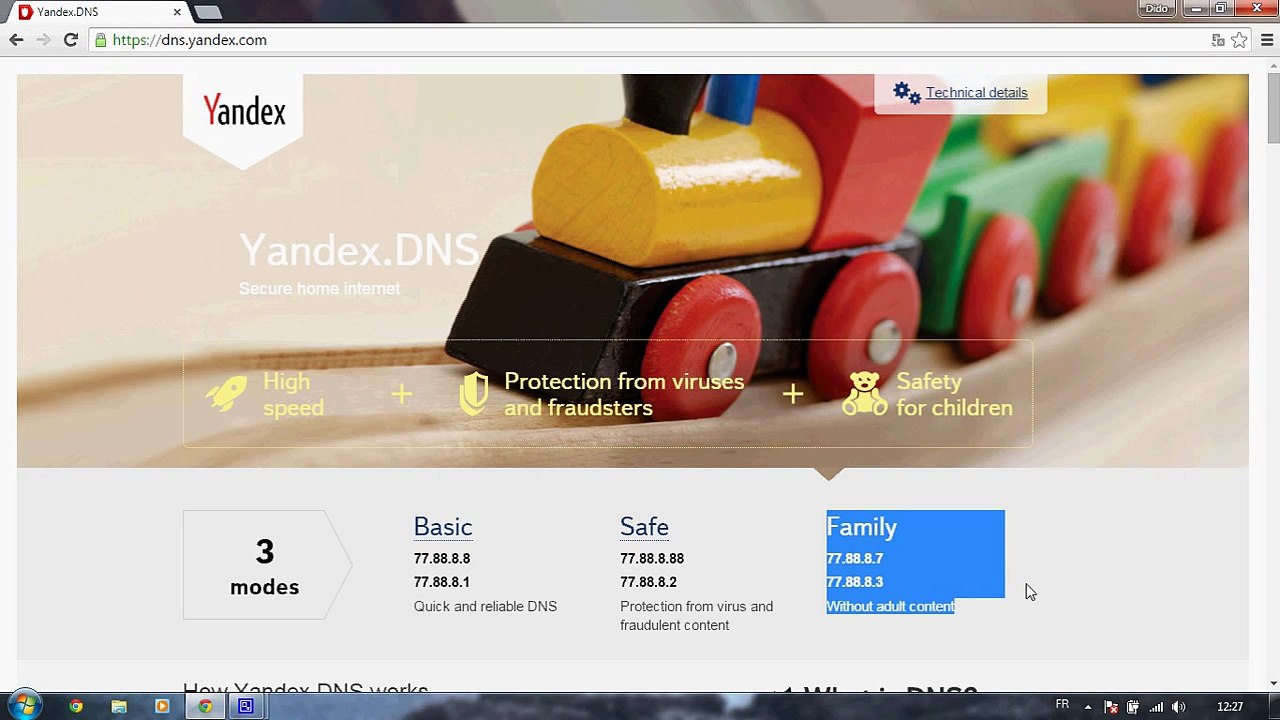This screenshot has height=720, width=1280.
Task: Click the page vertical scrollbar thumb
Action: pyautogui.click(x=1272, y=110)
